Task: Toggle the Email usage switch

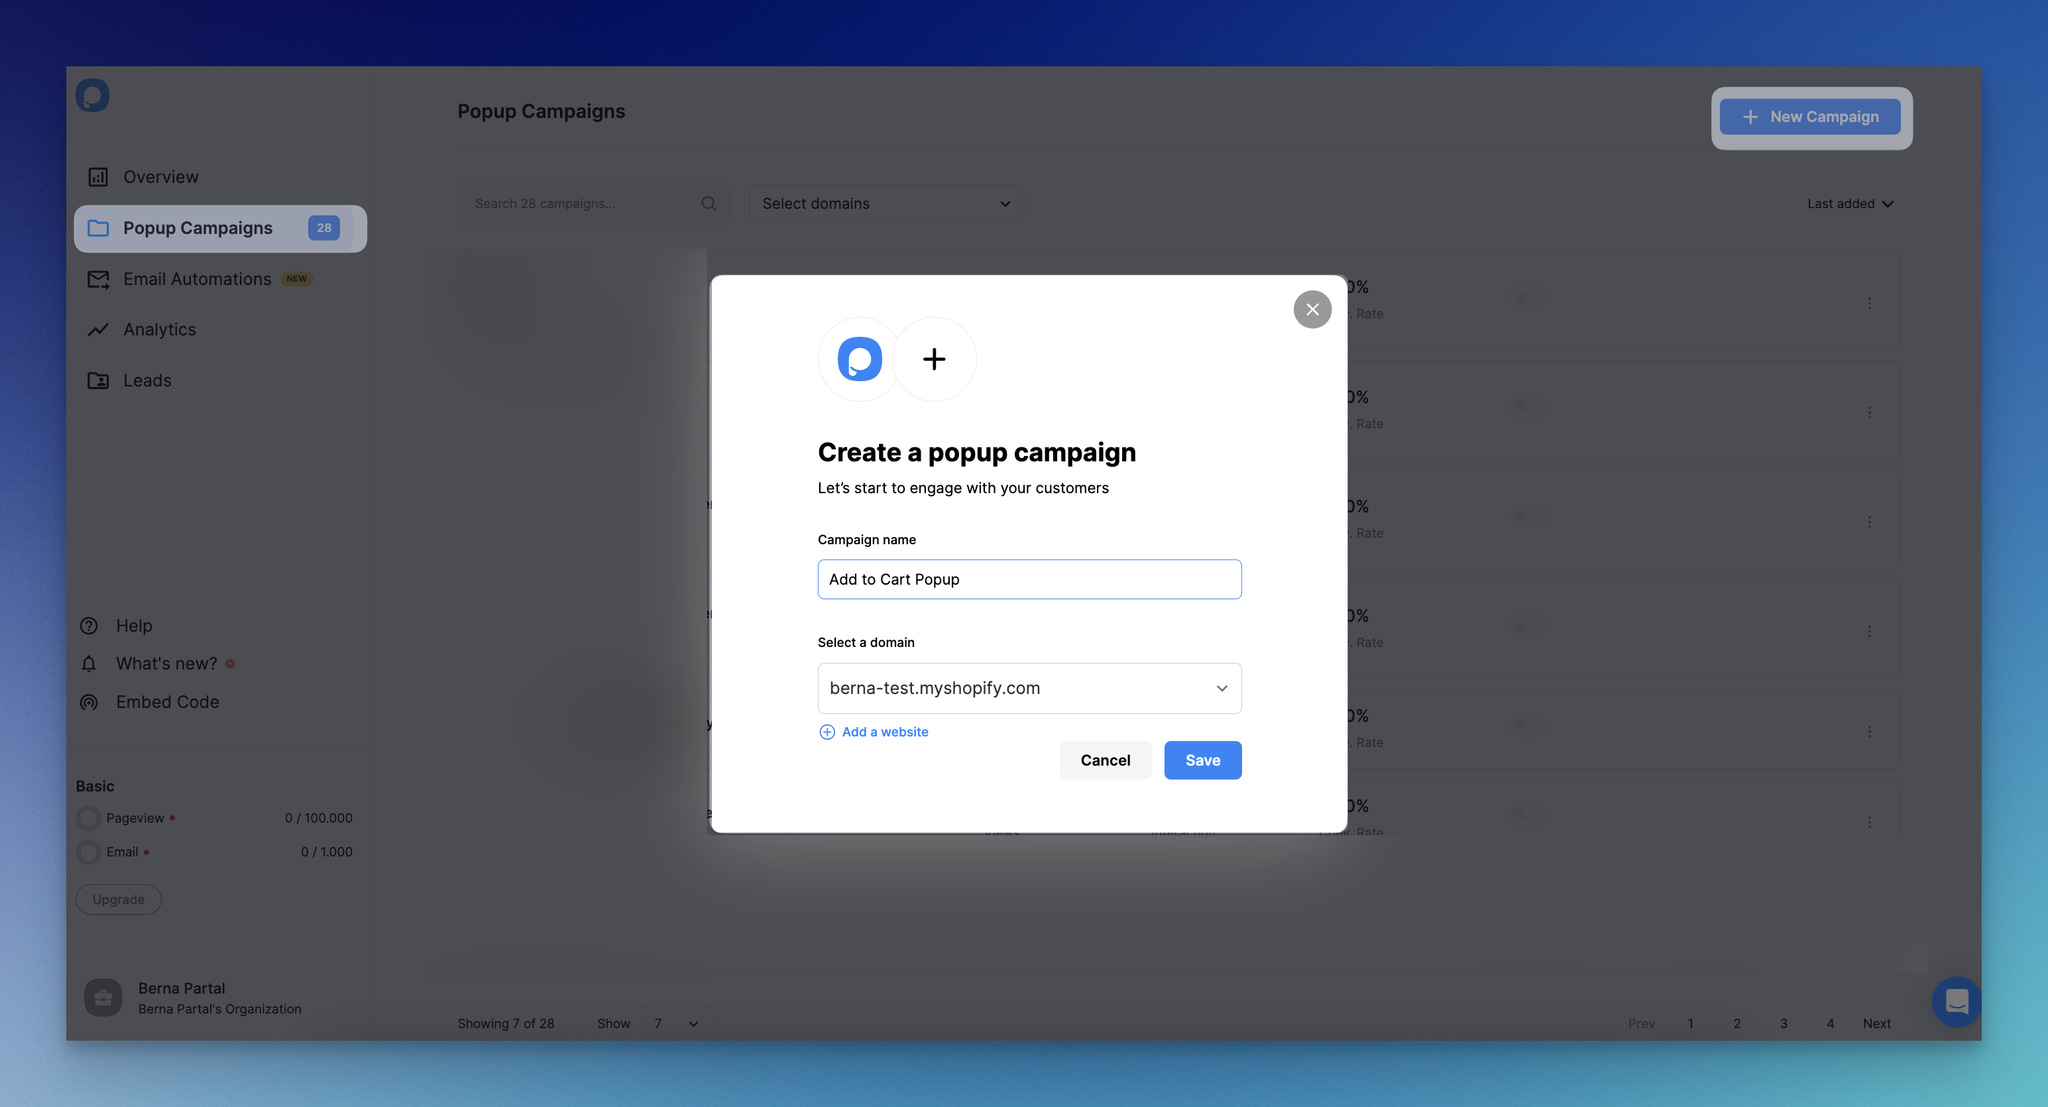Action: [87, 851]
